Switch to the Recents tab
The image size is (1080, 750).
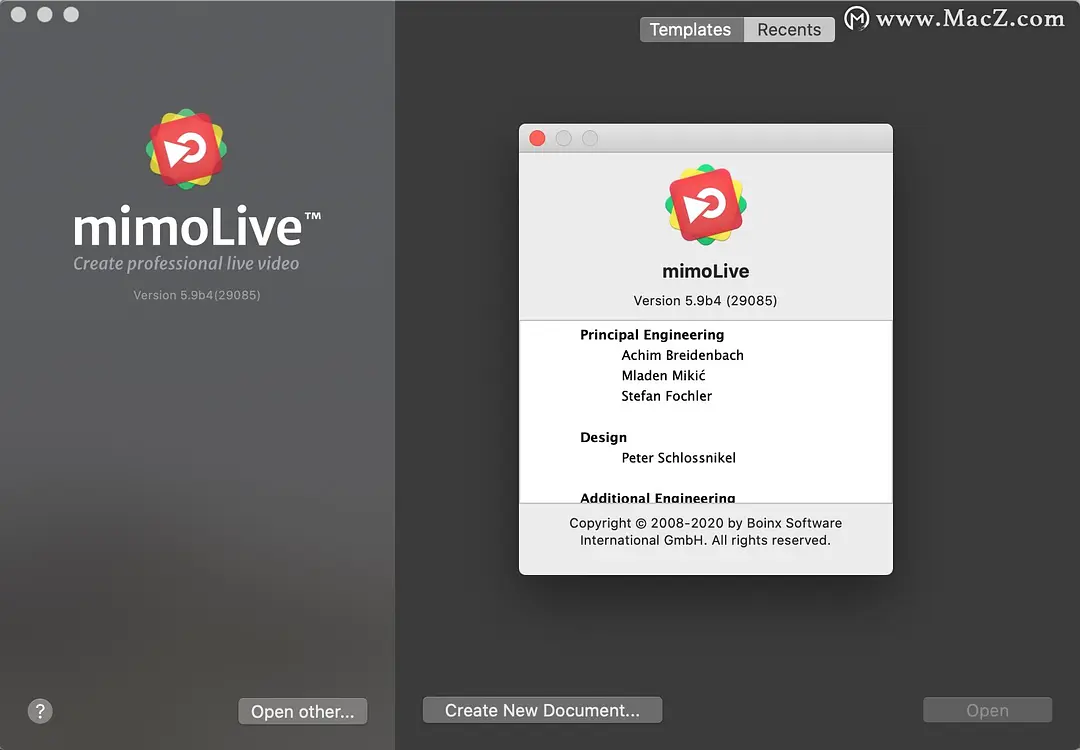(x=789, y=30)
